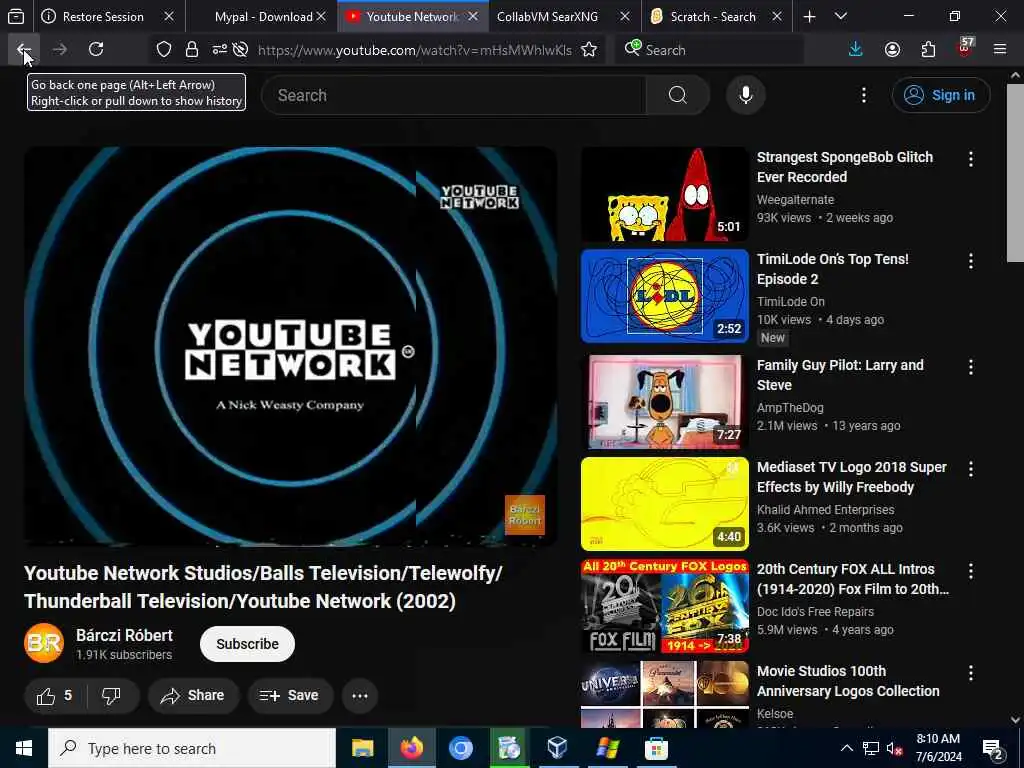This screenshot has width=1024, height=768.
Task: Open the Mediaset yellow video thumbnail
Action: coord(665,504)
